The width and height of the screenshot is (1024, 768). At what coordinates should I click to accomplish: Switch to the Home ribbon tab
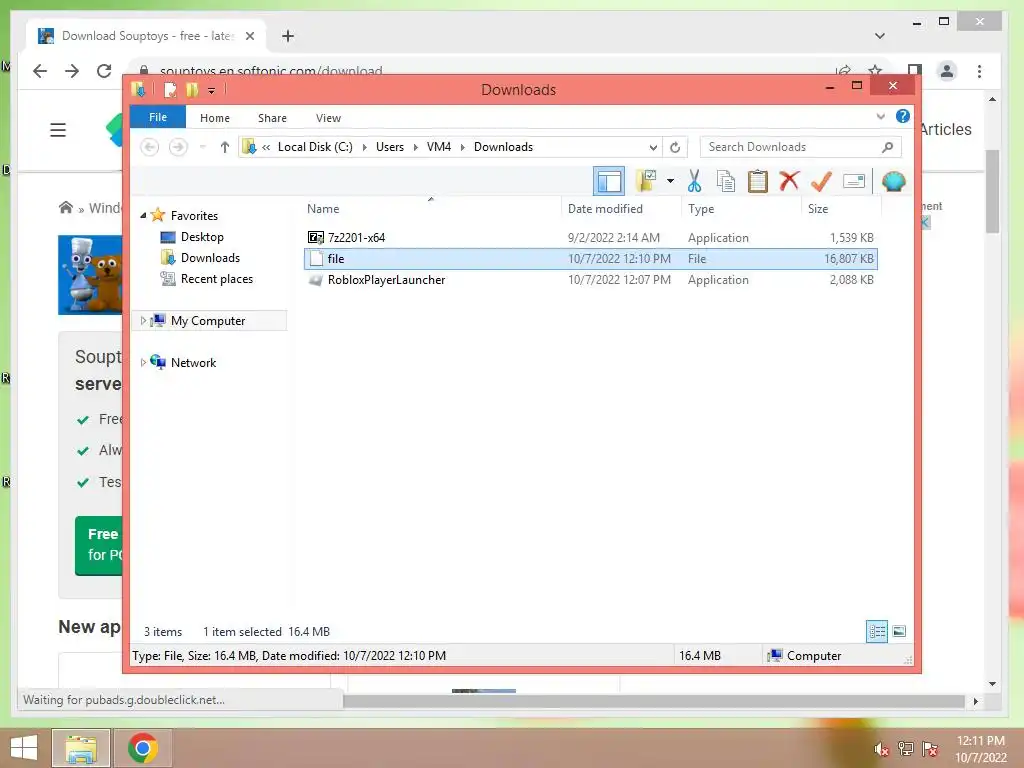(x=215, y=118)
